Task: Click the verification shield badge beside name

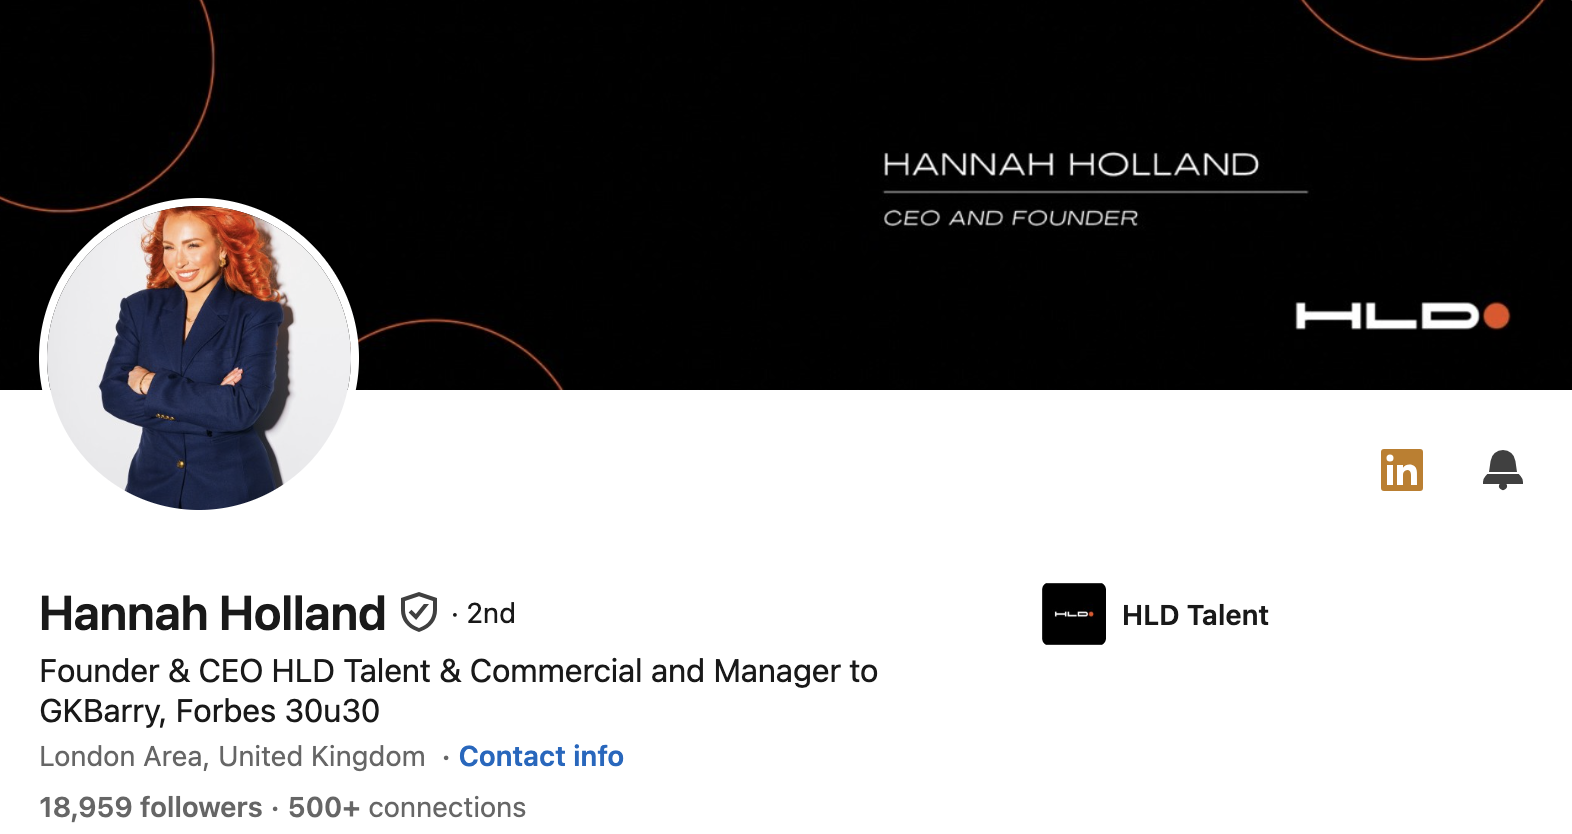Action: point(418,613)
